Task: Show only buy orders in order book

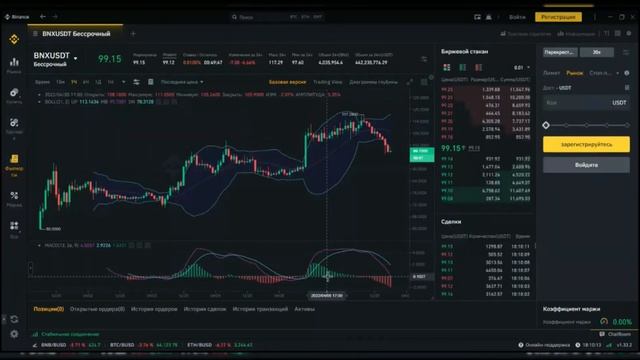Action: click(x=462, y=67)
